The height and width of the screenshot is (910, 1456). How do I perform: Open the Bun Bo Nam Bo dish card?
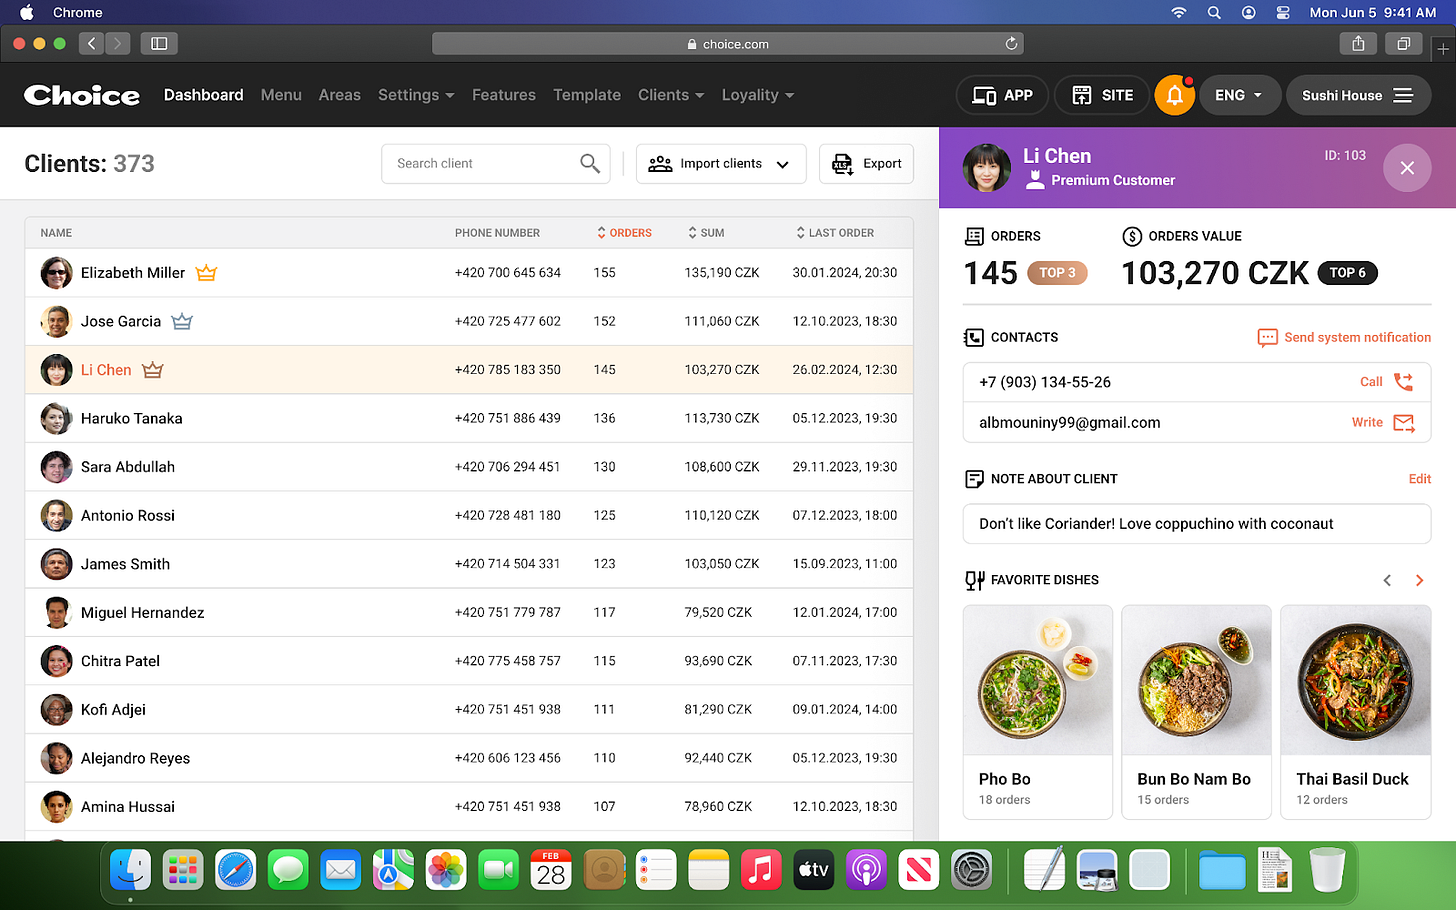tap(1197, 712)
